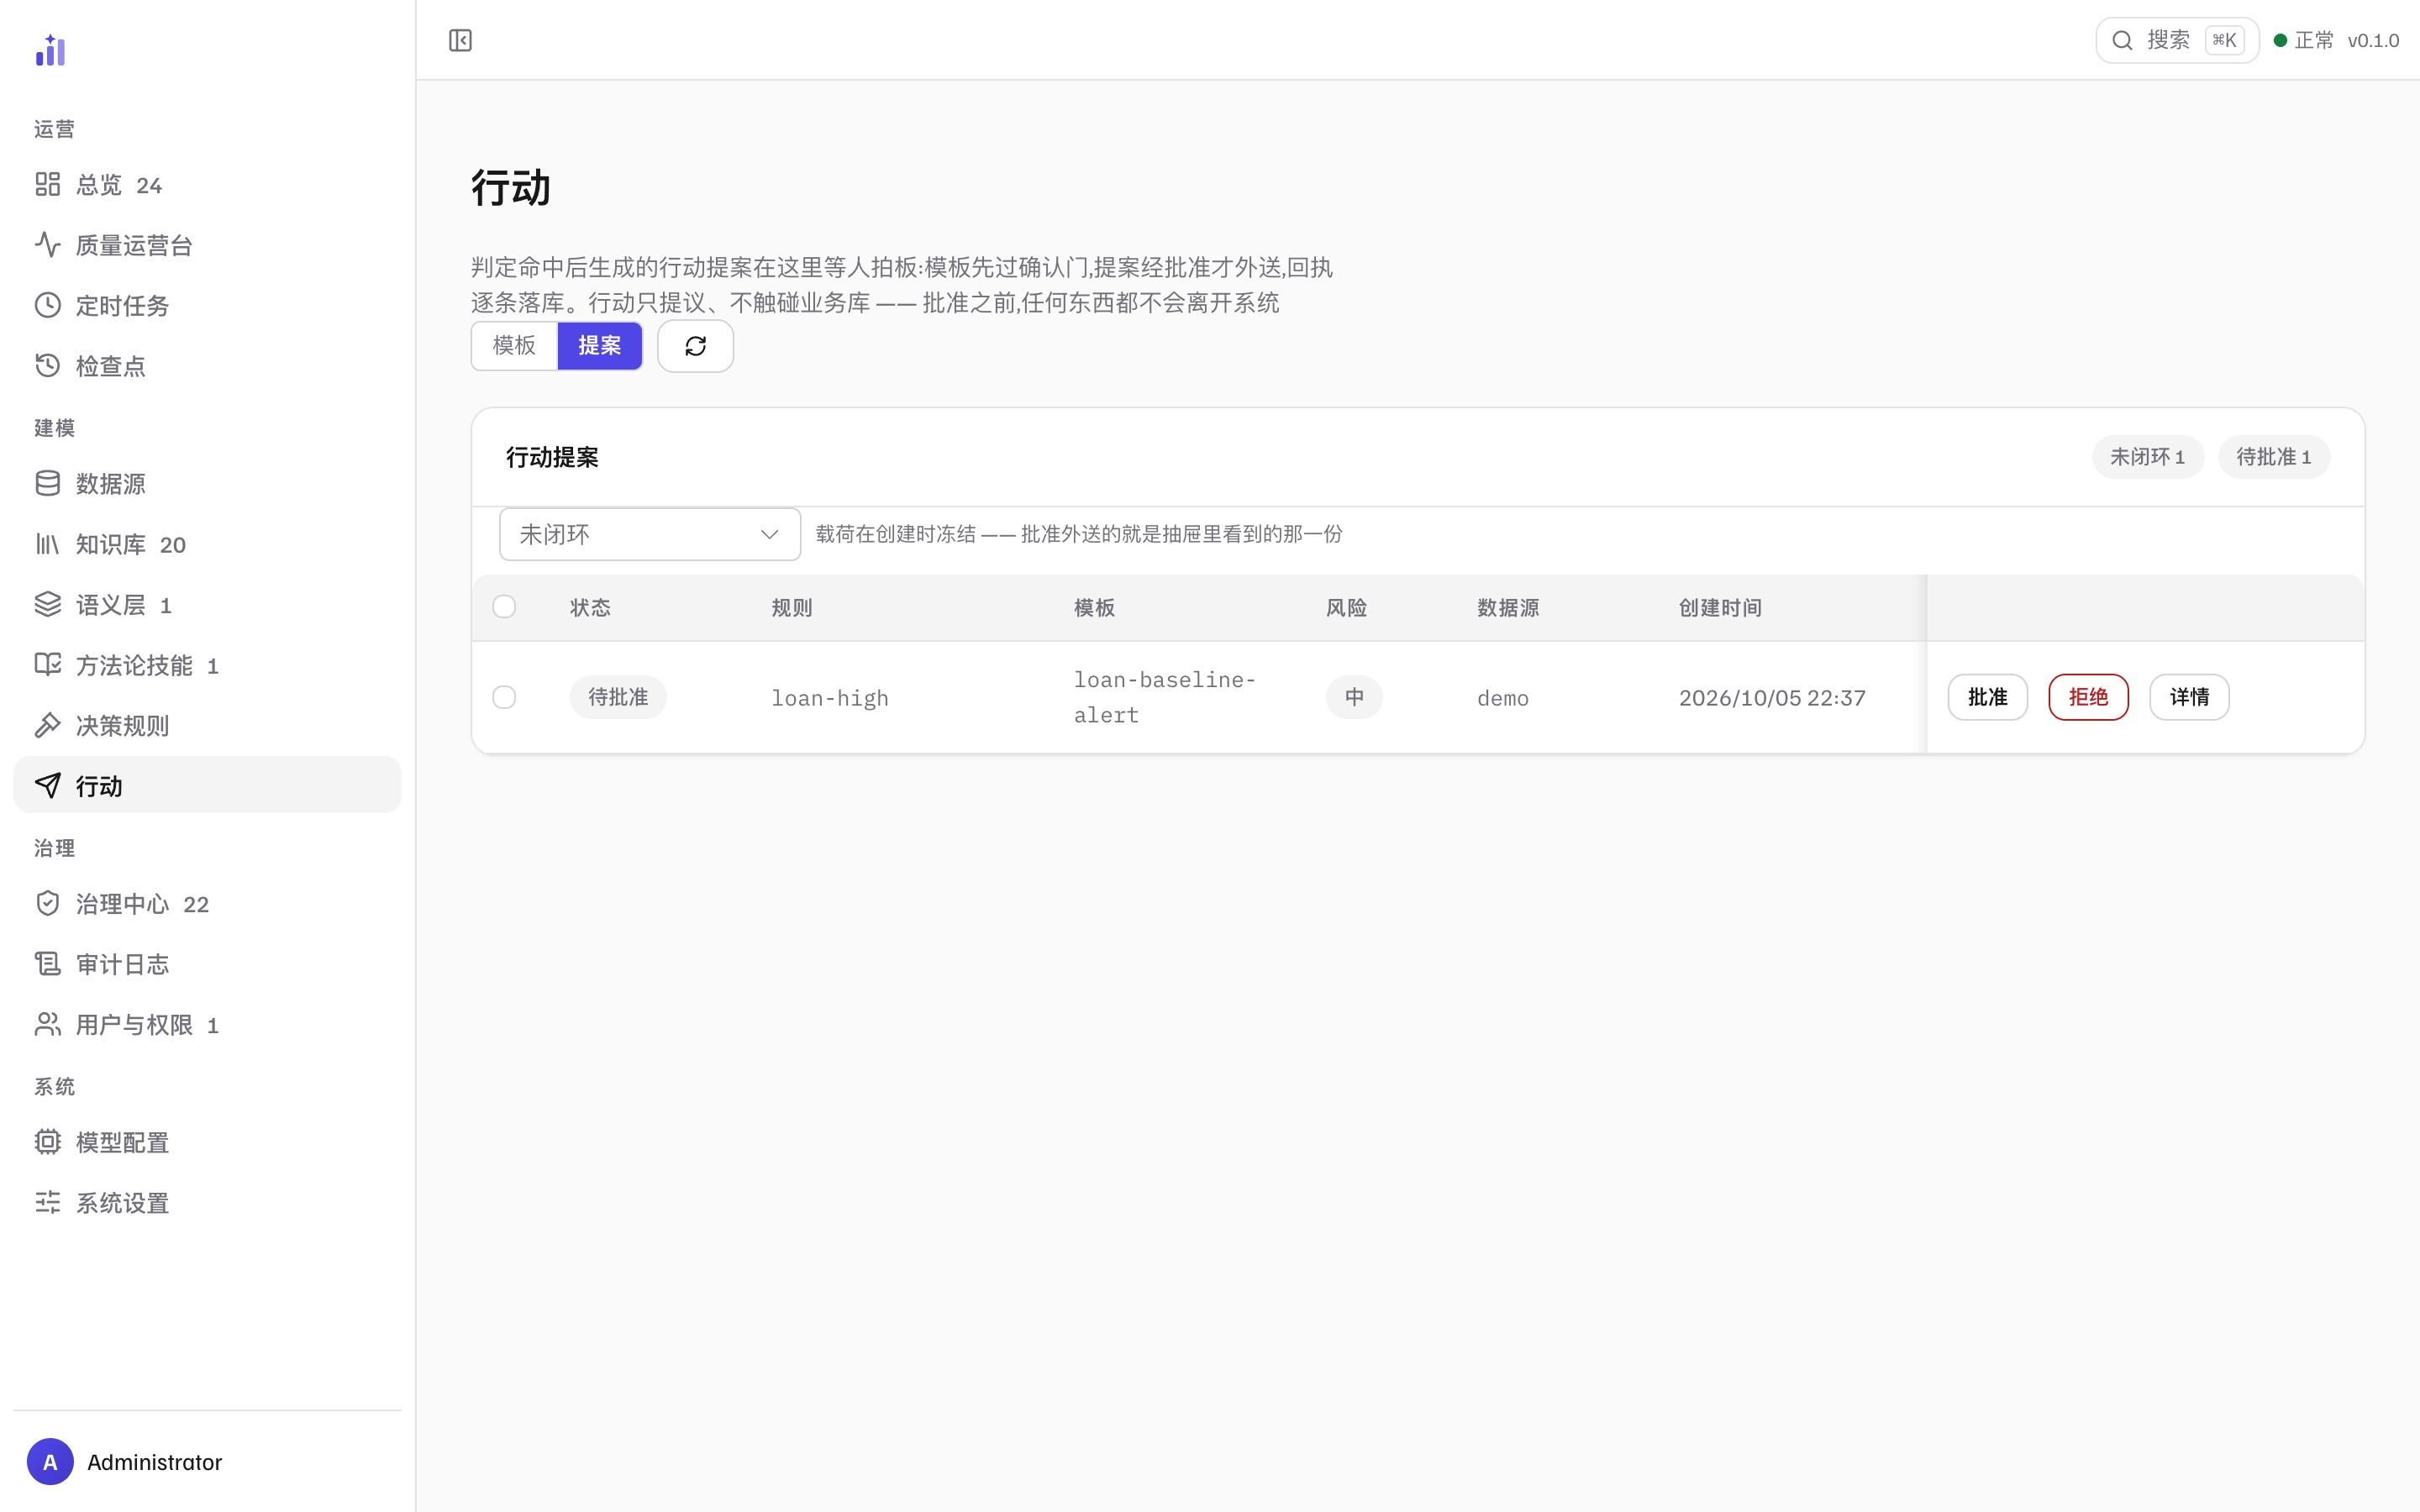Open the 行动 sidebar item

207,786
